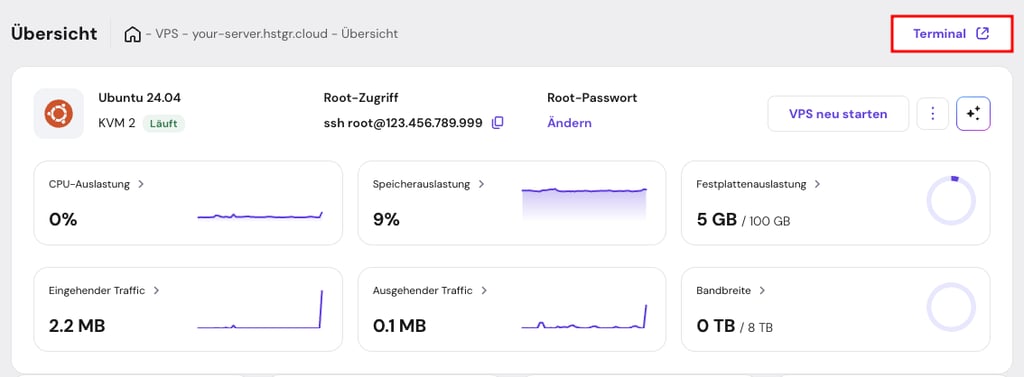Copy the ssh root access command
The width and height of the screenshot is (1024, 377).
[x=498, y=123]
